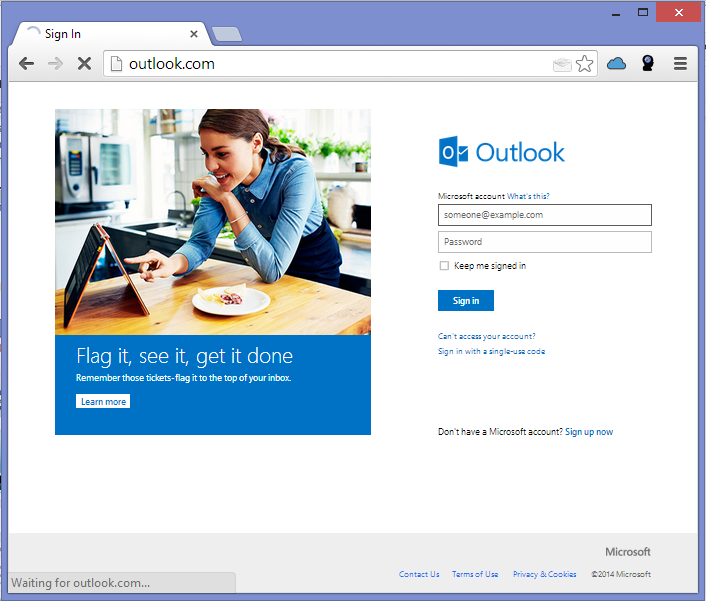
Task: Click Sign in with a single-use code
Action: tap(491, 351)
